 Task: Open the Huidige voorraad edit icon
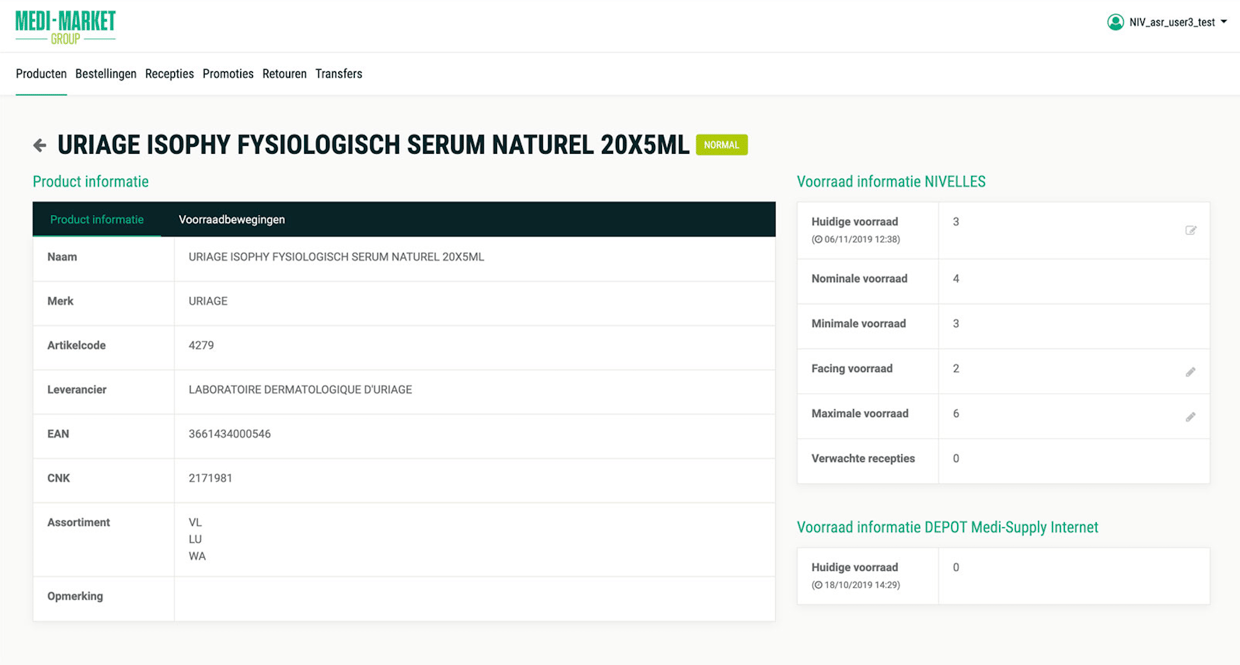(x=1190, y=230)
